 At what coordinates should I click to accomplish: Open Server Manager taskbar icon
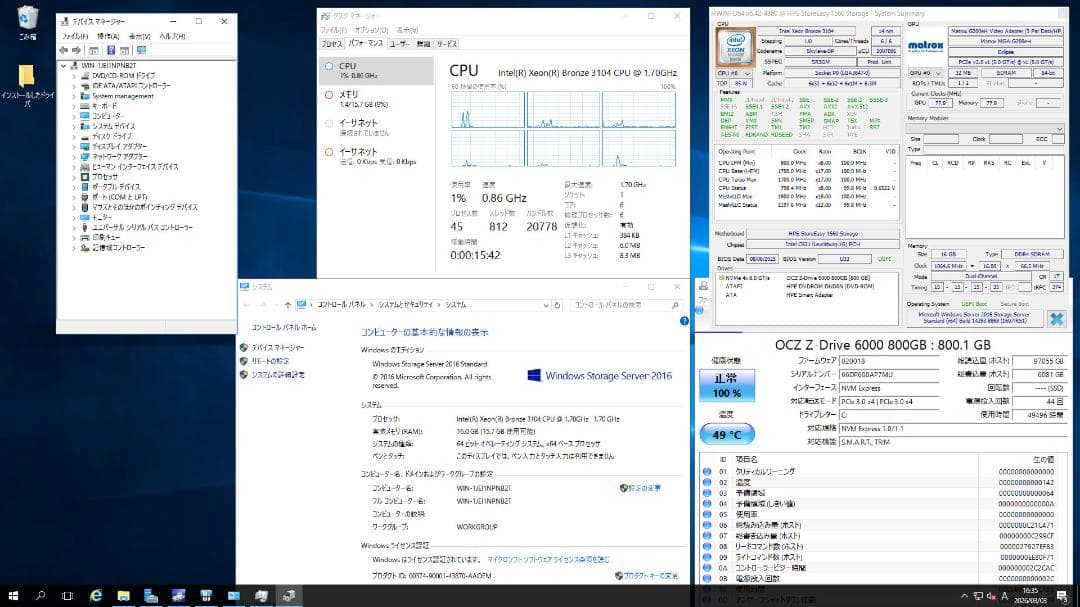(151, 595)
